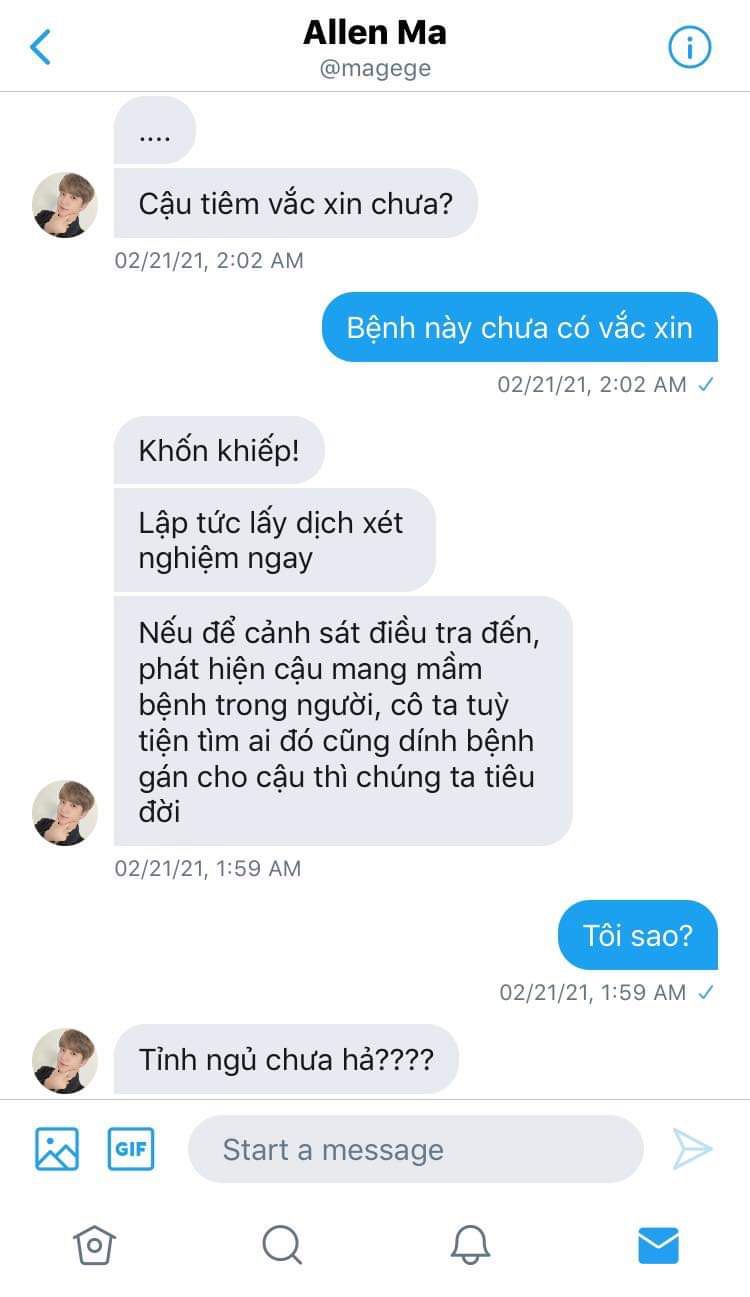Open the Allen Ma profile name header
The height and width of the screenshot is (1297, 750).
tap(375, 33)
